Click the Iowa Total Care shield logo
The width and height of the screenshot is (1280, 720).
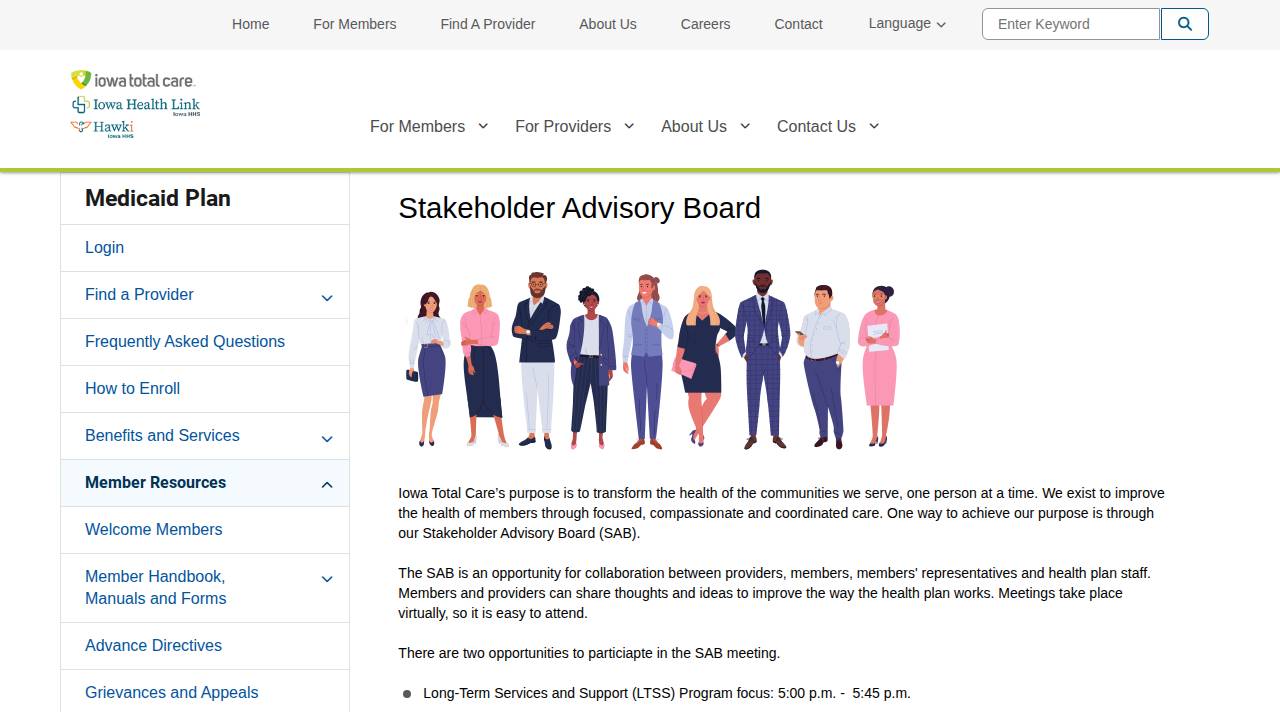(79, 77)
